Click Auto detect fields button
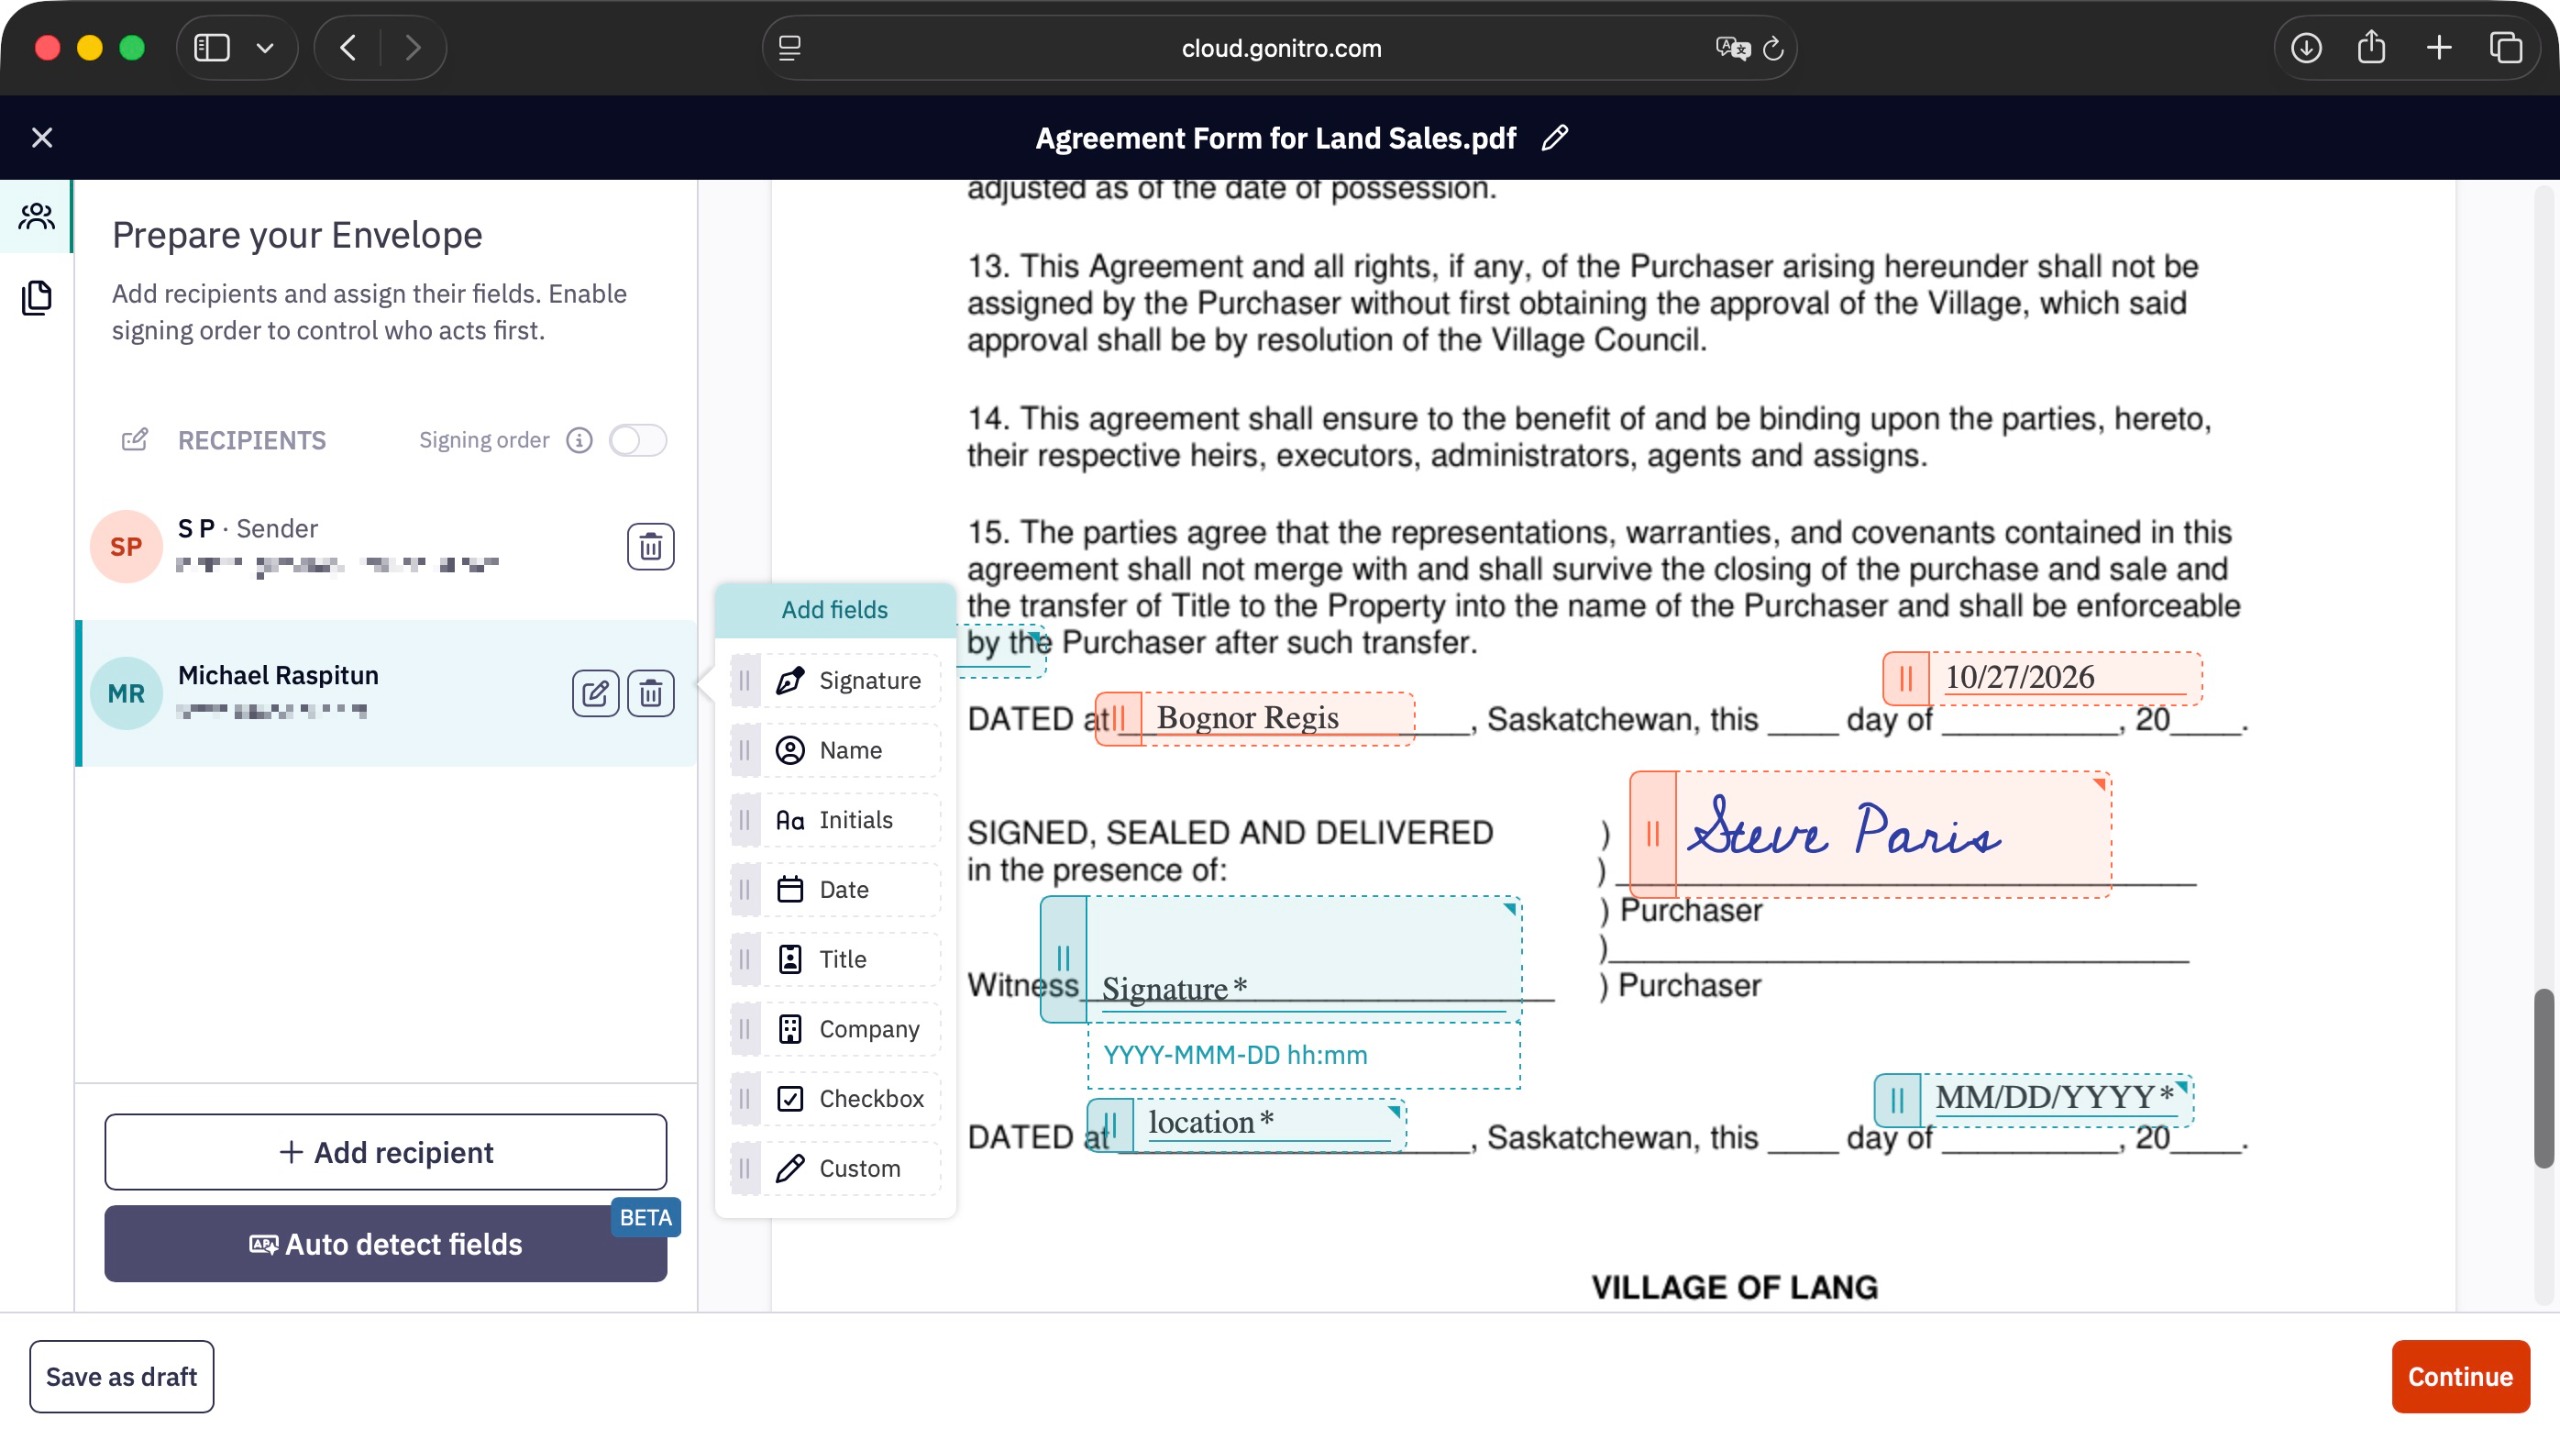This screenshot has height=1440, width=2560. (386, 1244)
